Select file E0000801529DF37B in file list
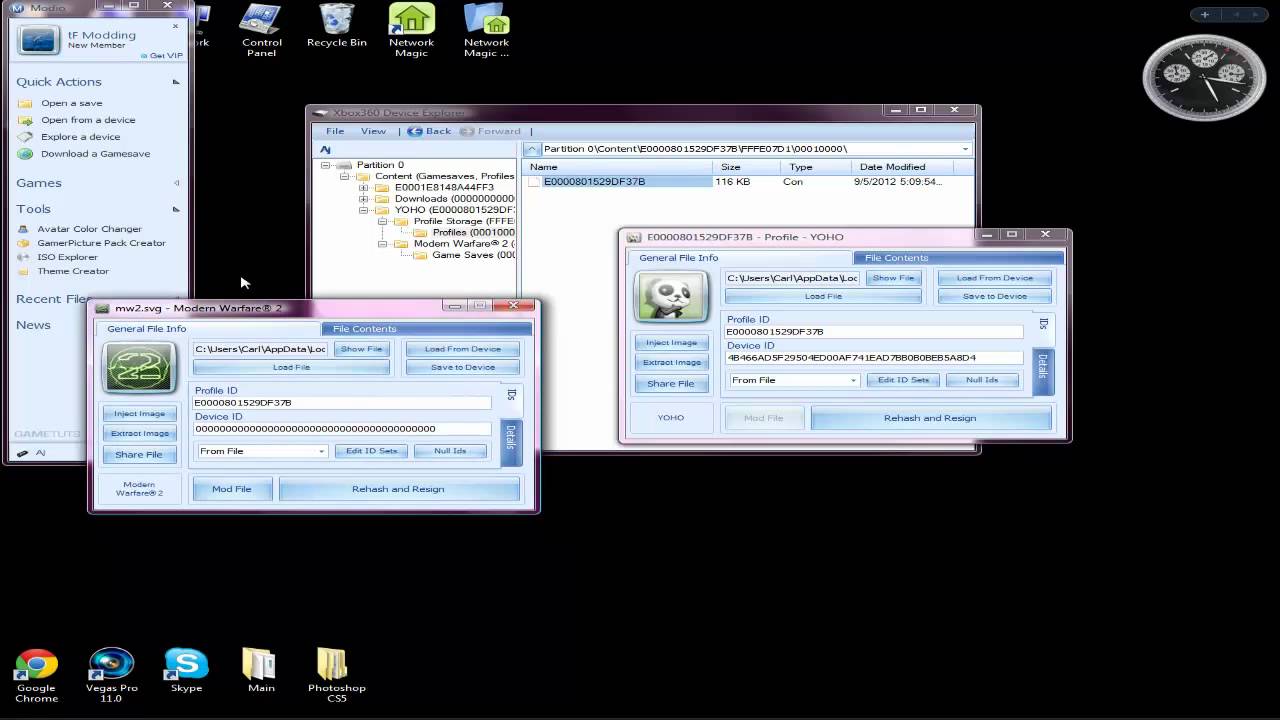This screenshot has width=1280, height=720. click(x=594, y=182)
